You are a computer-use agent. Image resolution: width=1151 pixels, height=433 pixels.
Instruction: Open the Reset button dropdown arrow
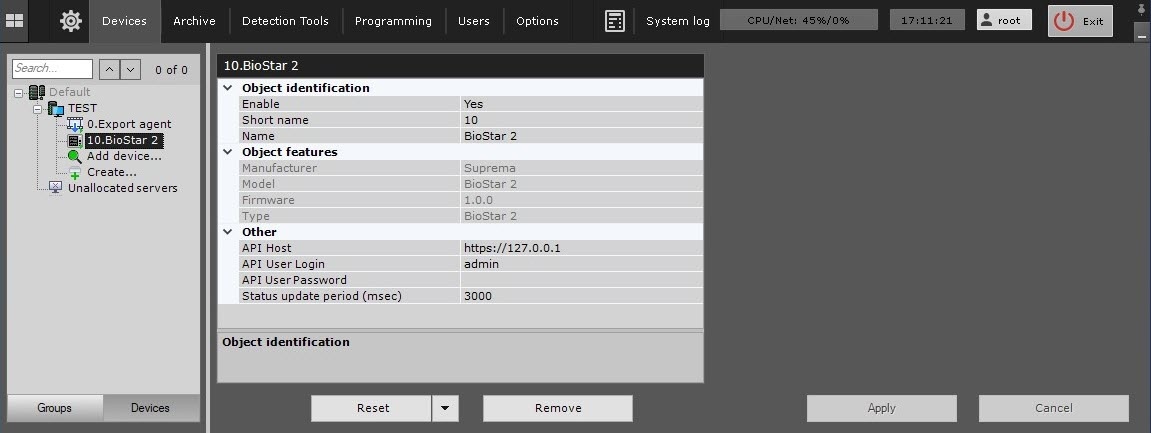445,408
